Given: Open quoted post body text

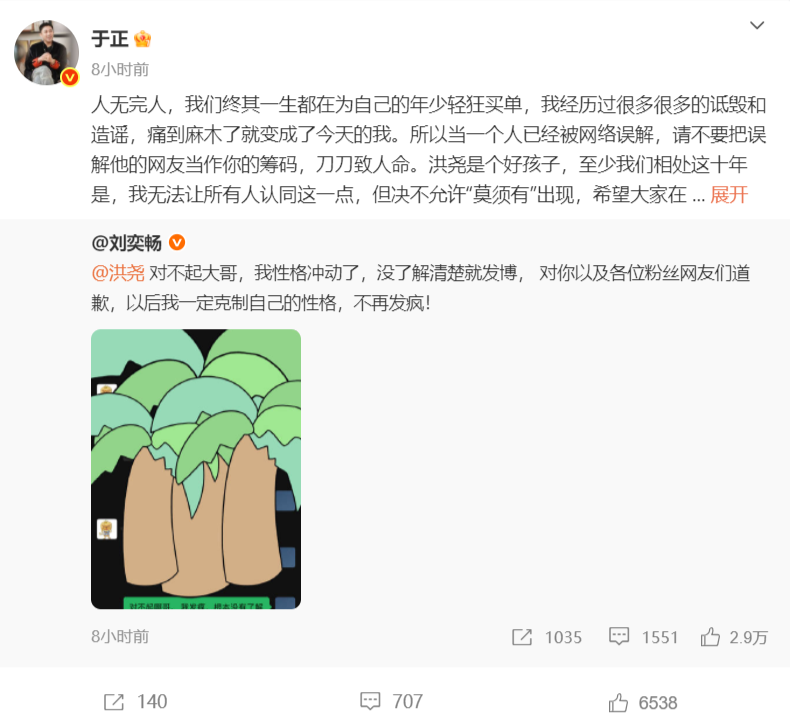Looking at the screenshot, I should click(x=421, y=288).
